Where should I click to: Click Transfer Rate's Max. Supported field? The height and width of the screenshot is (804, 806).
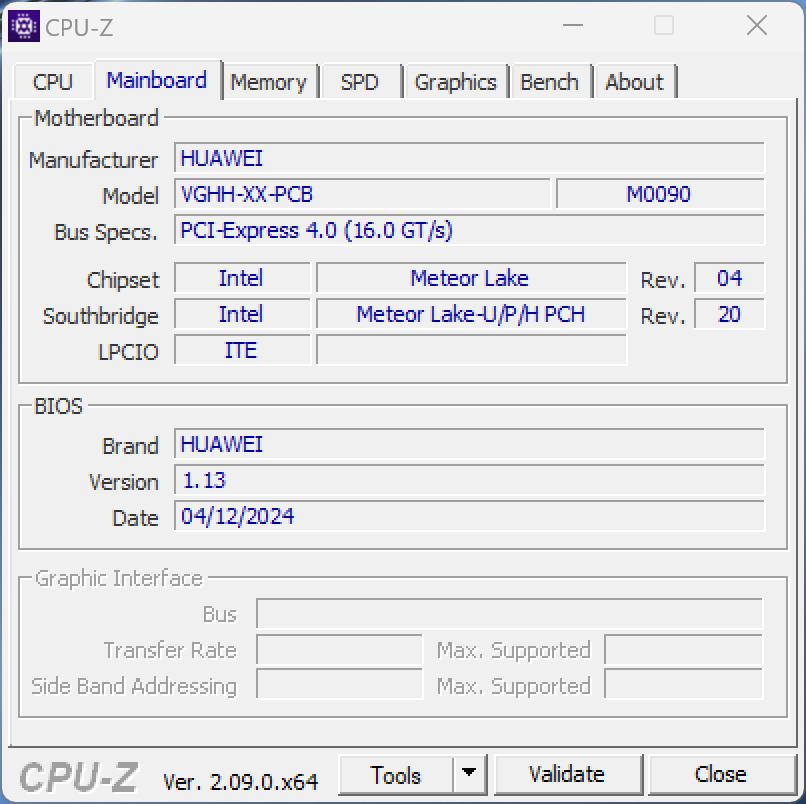(x=684, y=649)
